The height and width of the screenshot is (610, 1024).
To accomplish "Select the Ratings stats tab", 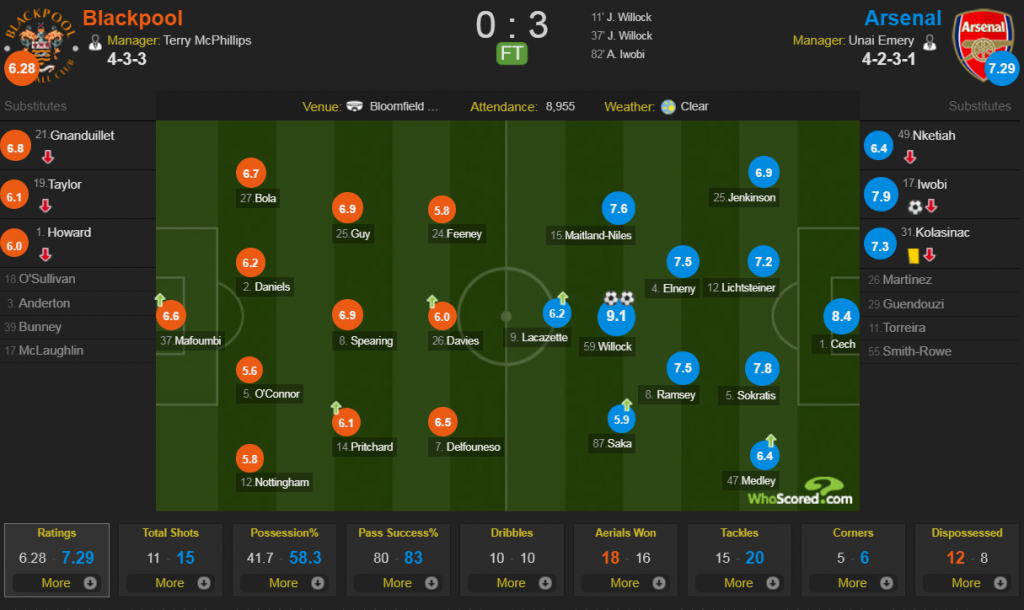I will pyautogui.click(x=57, y=560).
